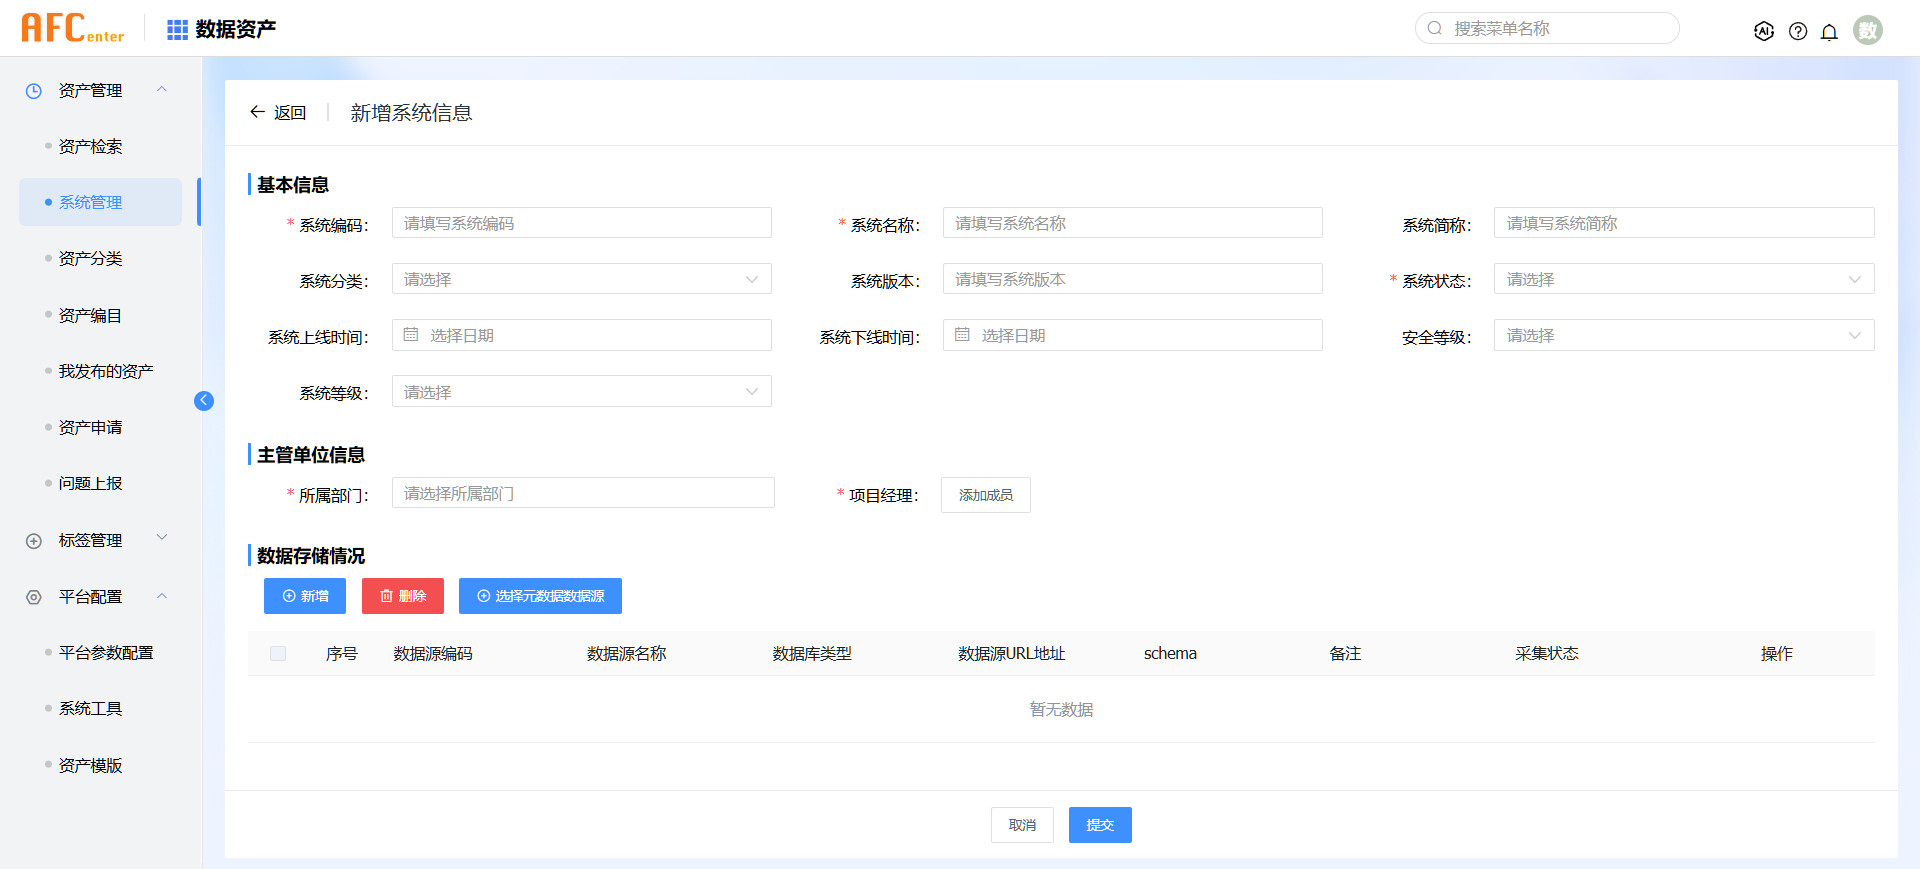Click the 返回 back arrow

(257, 112)
